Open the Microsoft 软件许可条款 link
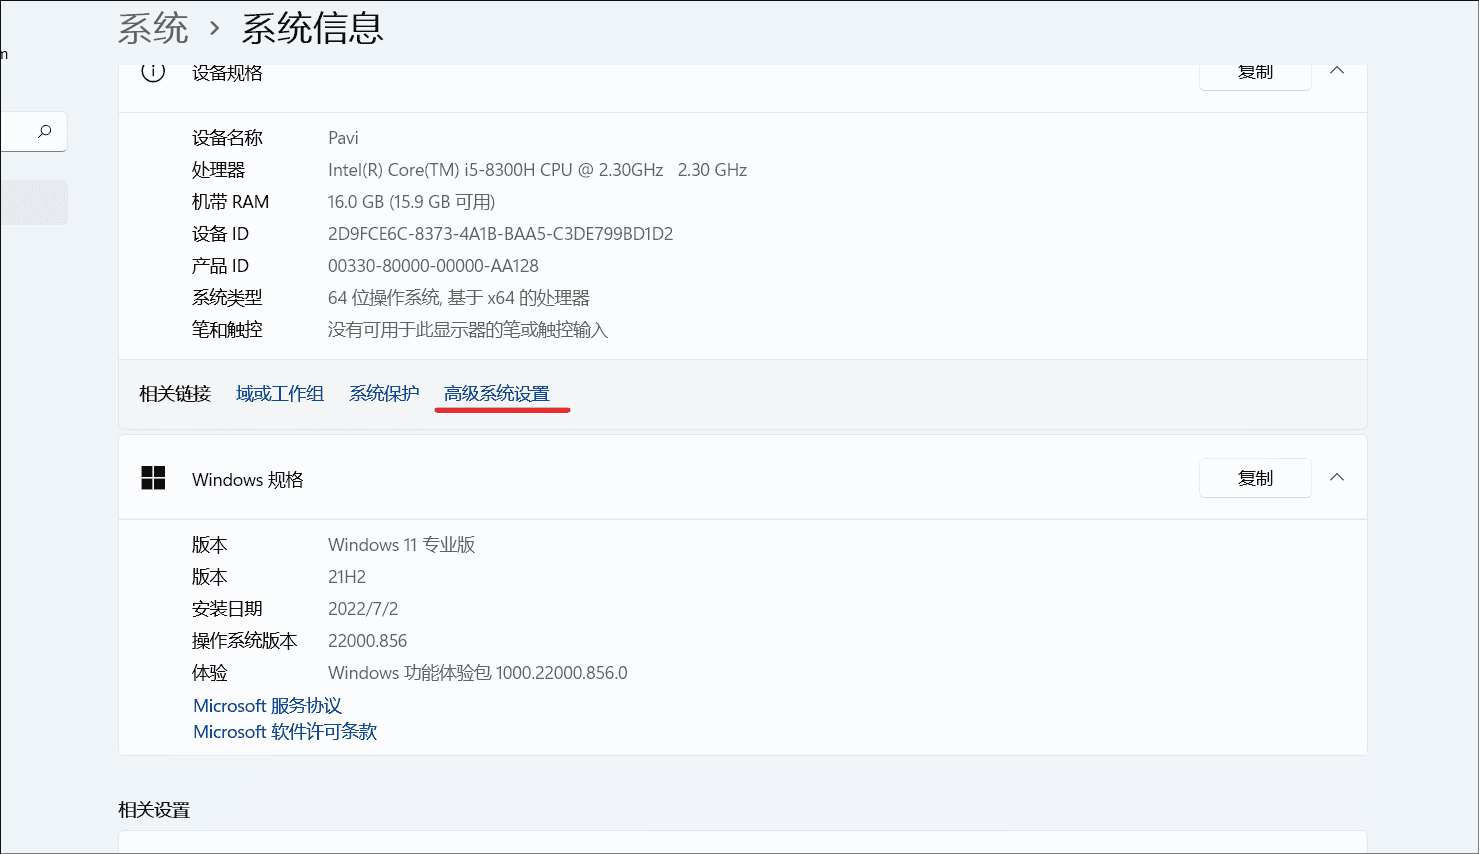 coord(285,732)
